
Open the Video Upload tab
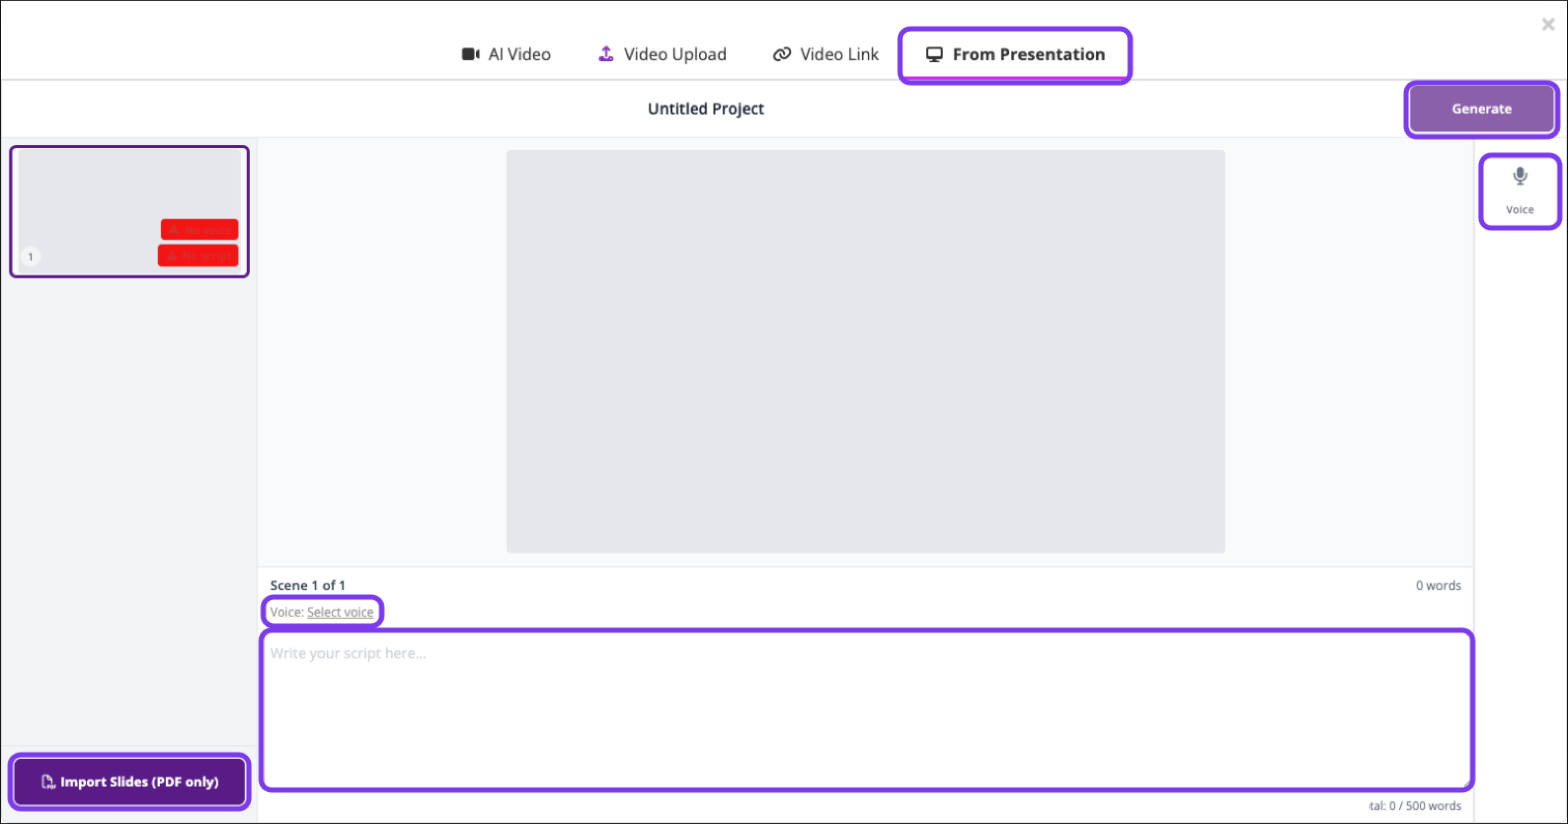point(662,54)
